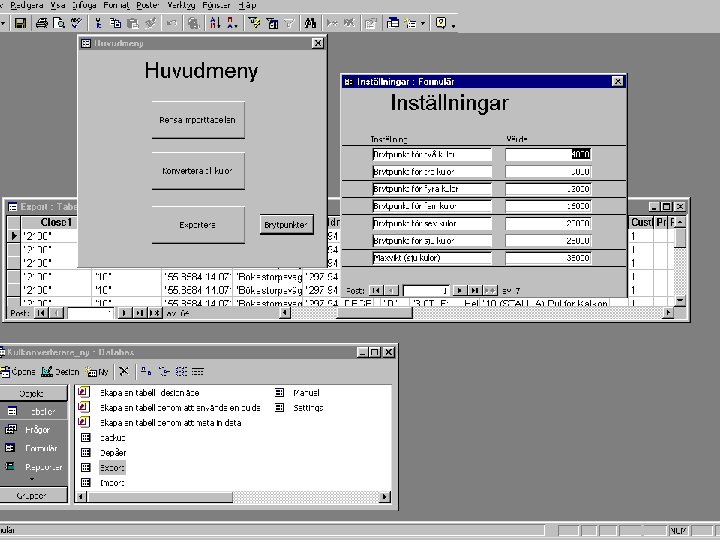Run the spelling check icon

(77, 23)
